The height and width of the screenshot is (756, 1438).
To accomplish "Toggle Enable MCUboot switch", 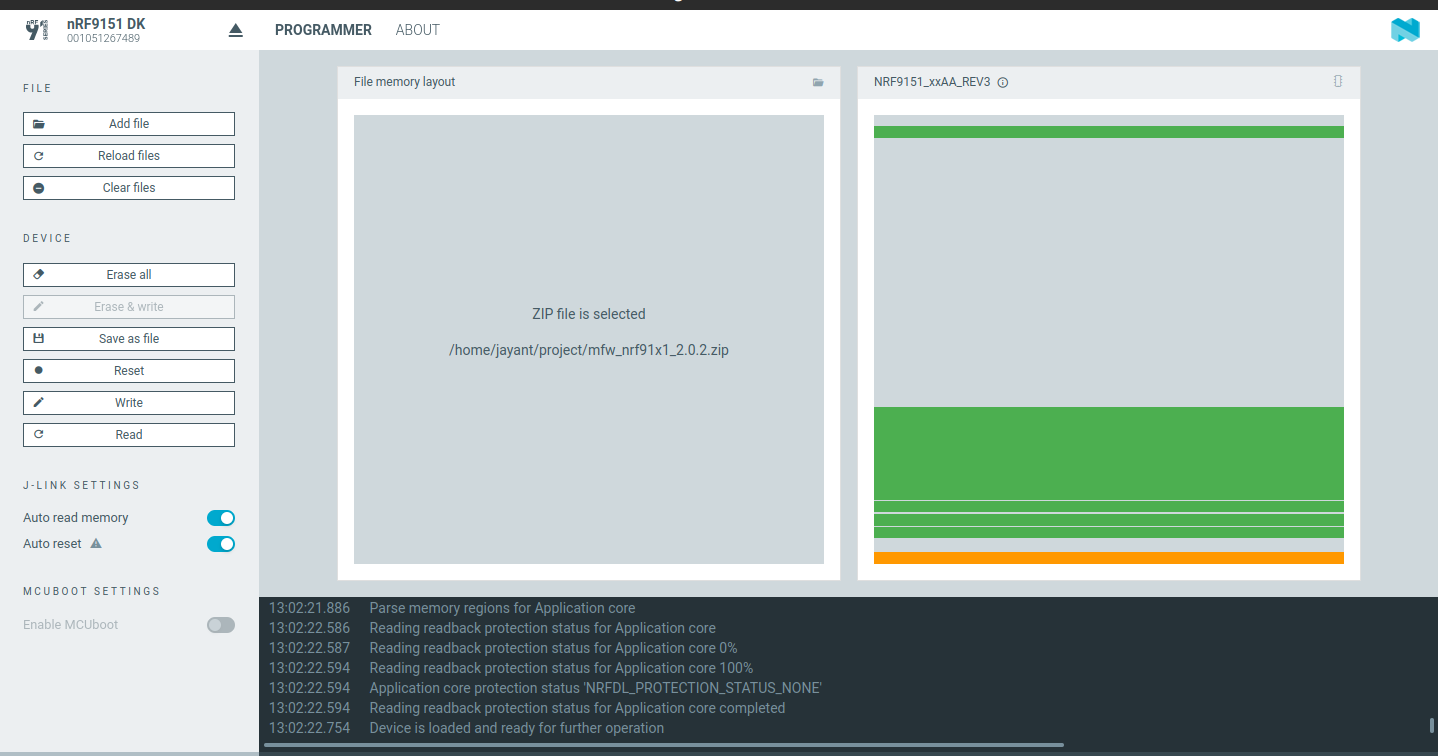I will [221, 625].
